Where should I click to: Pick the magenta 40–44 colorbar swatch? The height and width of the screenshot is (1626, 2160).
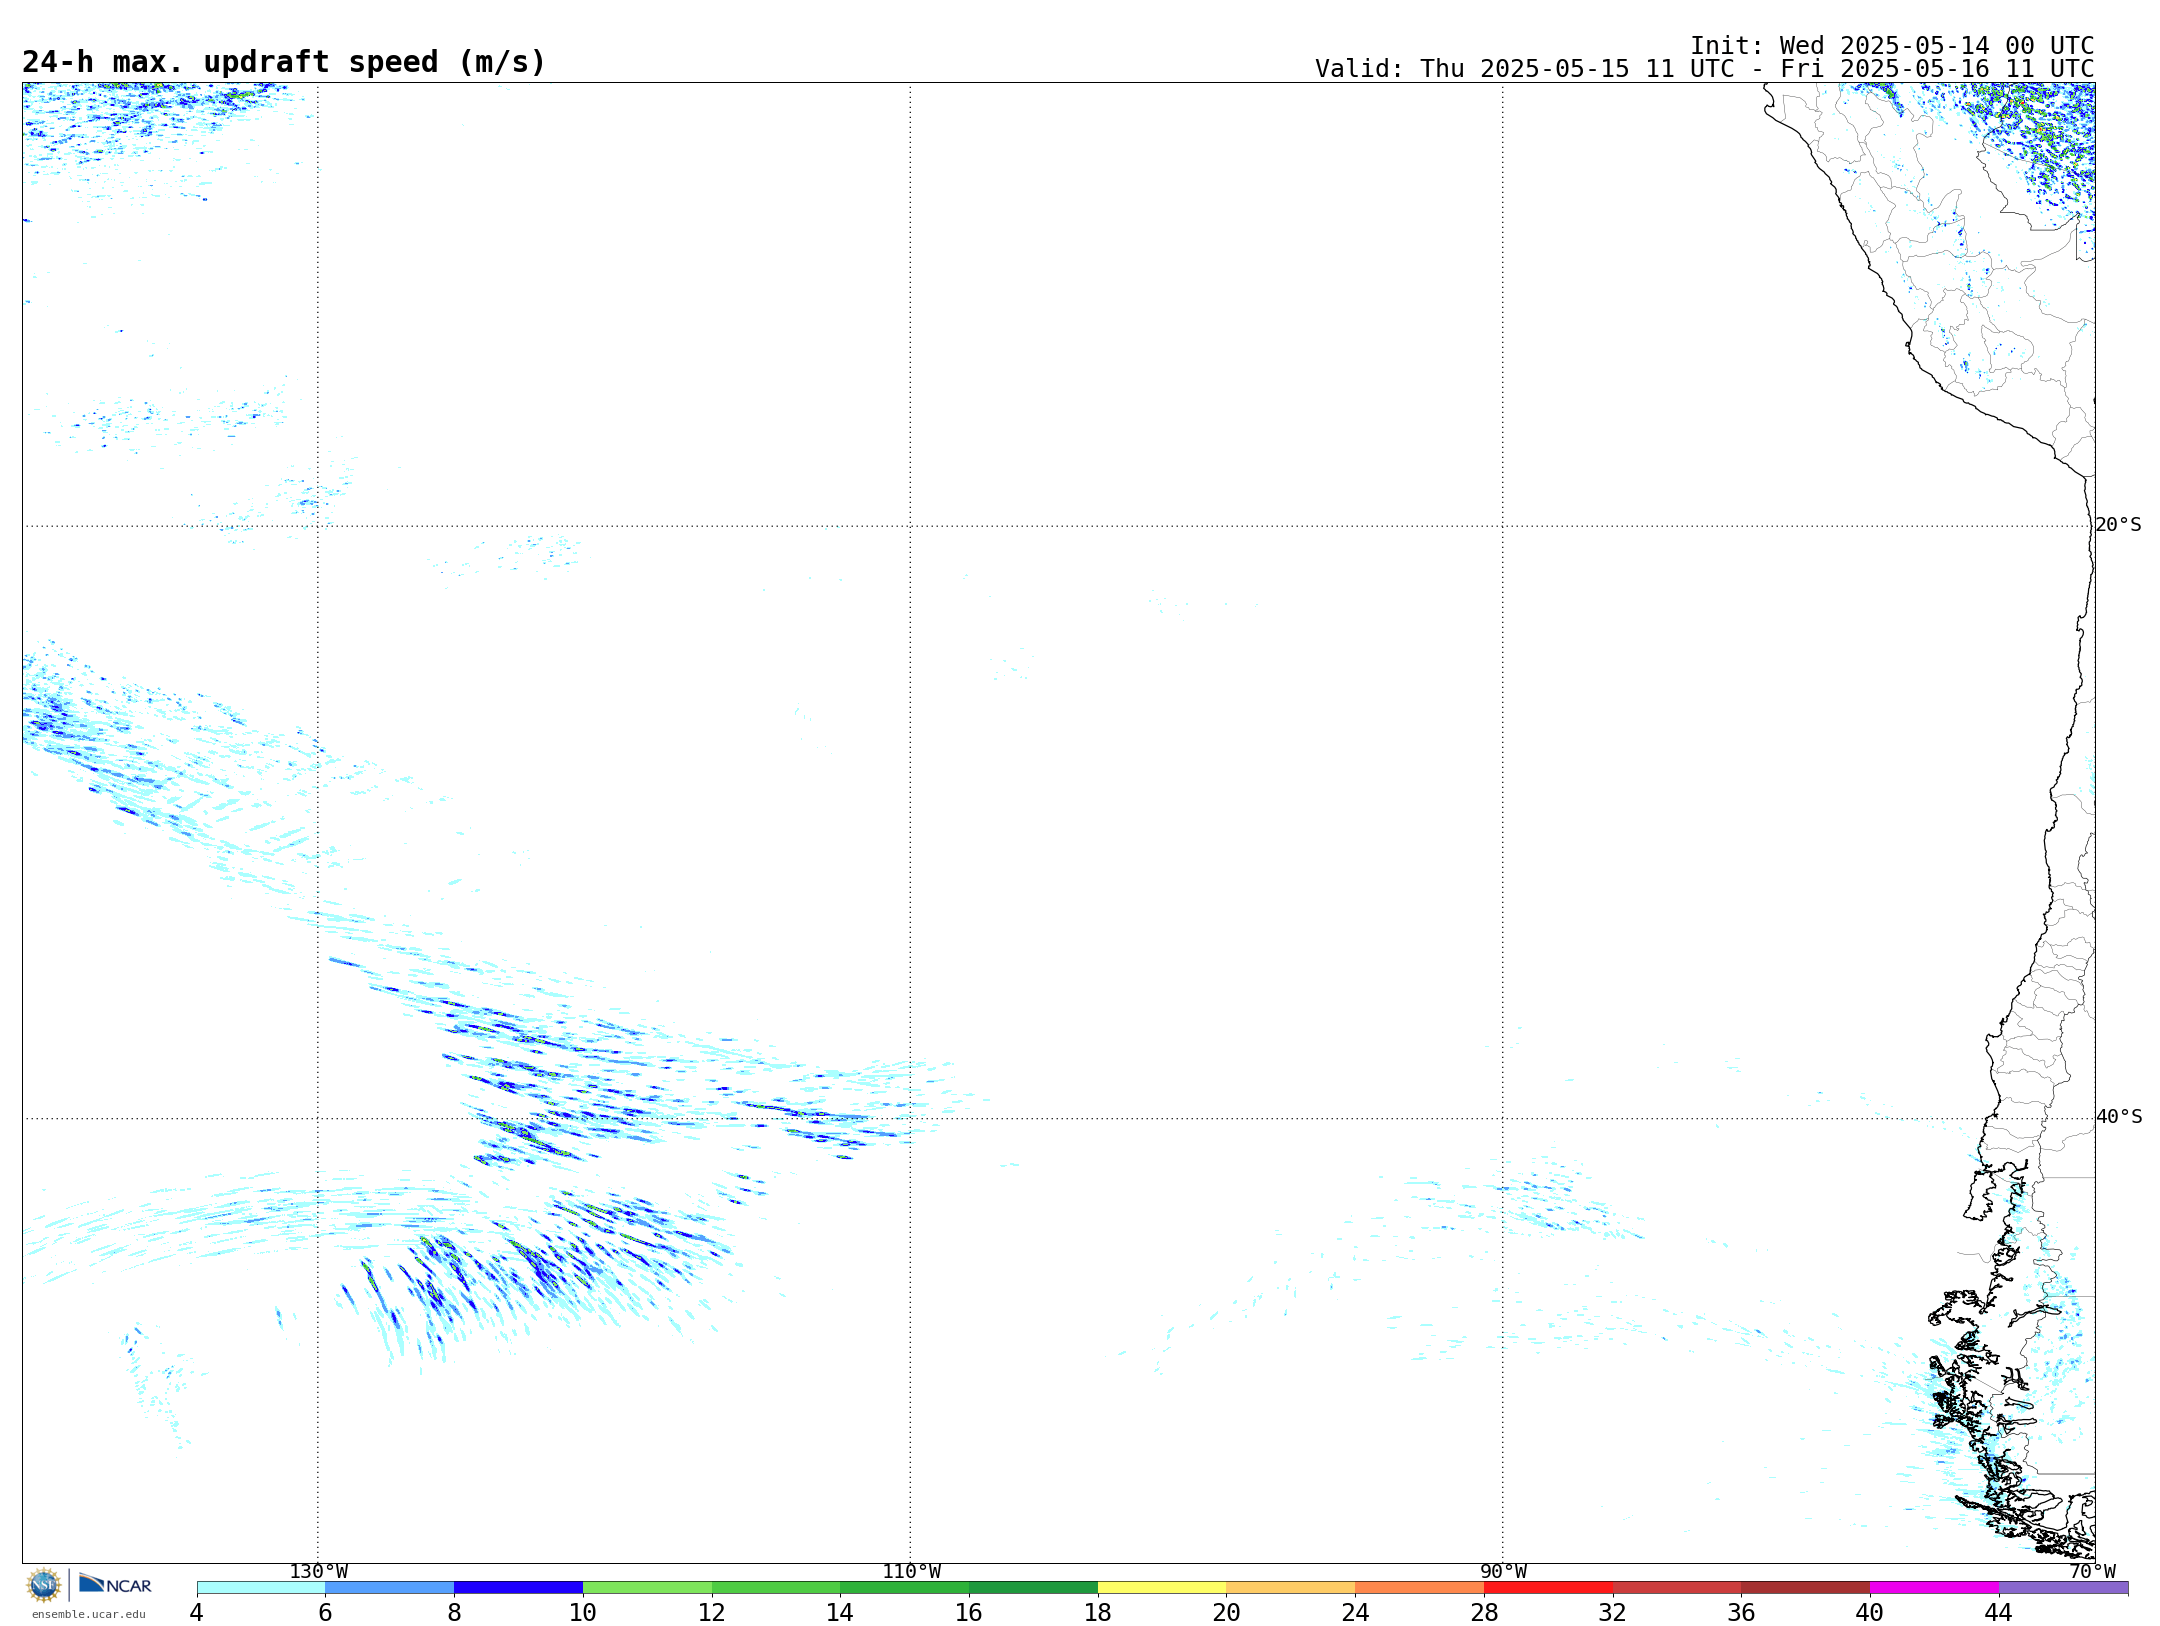[1934, 1588]
